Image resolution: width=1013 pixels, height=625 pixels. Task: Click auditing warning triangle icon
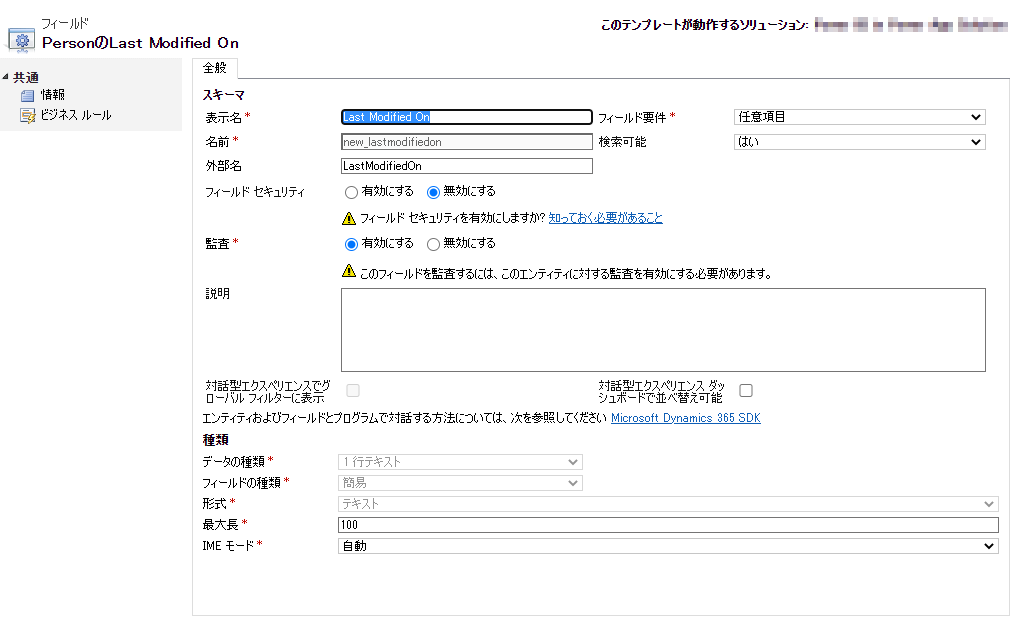pyautogui.click(x=349, y=271)
